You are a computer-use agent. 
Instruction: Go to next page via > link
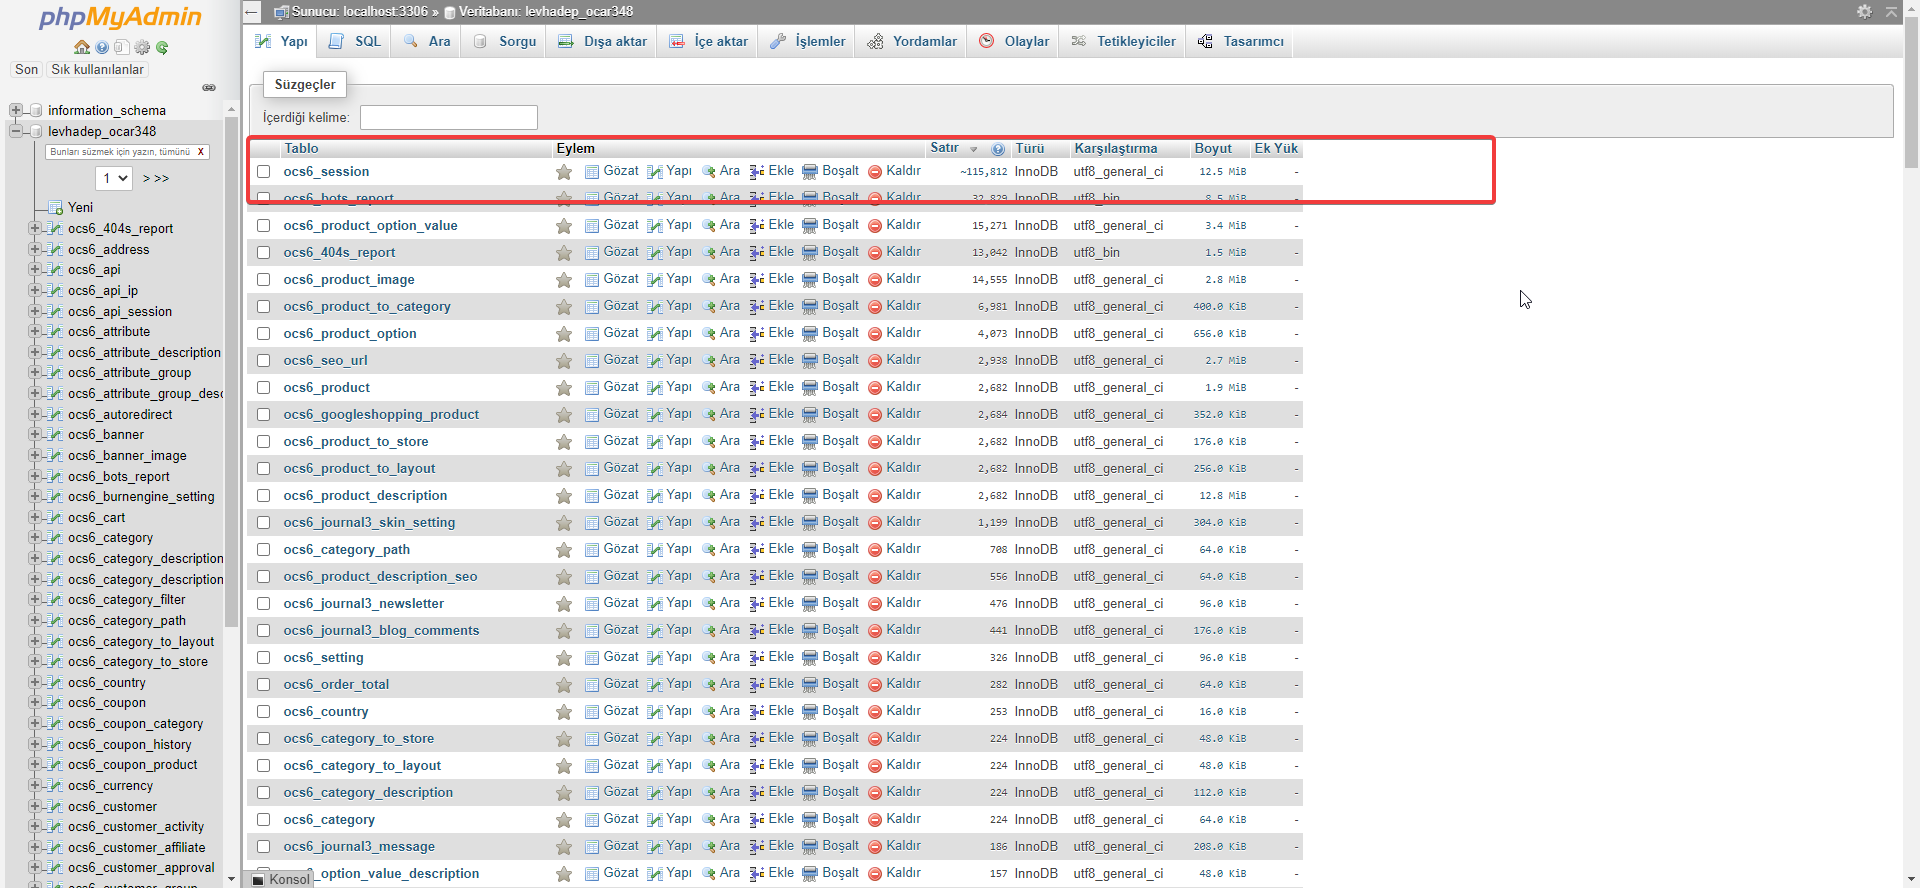147,179
